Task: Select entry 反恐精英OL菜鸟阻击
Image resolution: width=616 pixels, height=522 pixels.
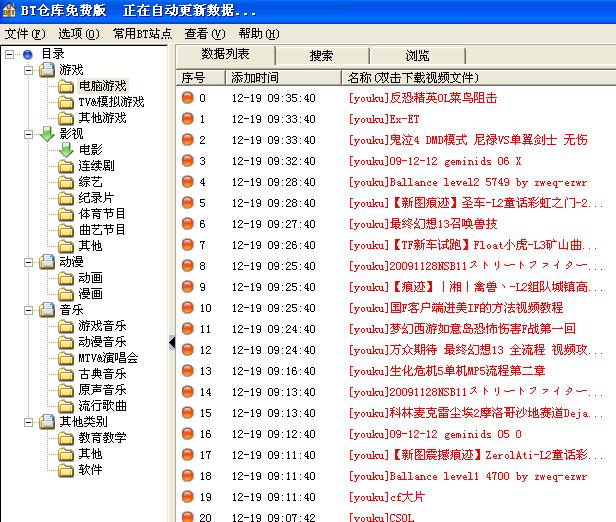Action: point(423,98)
